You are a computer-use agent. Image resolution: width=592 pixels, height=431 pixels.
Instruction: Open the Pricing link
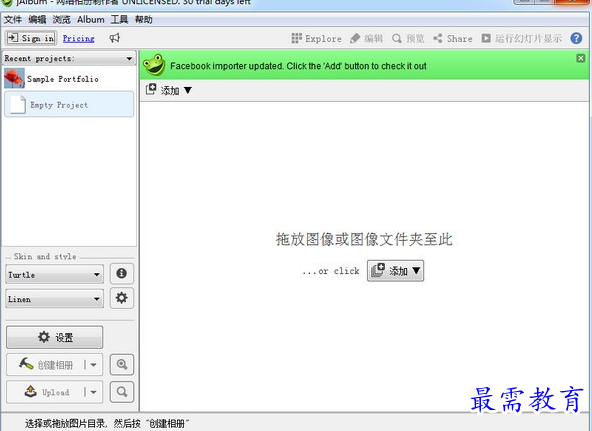79,38
